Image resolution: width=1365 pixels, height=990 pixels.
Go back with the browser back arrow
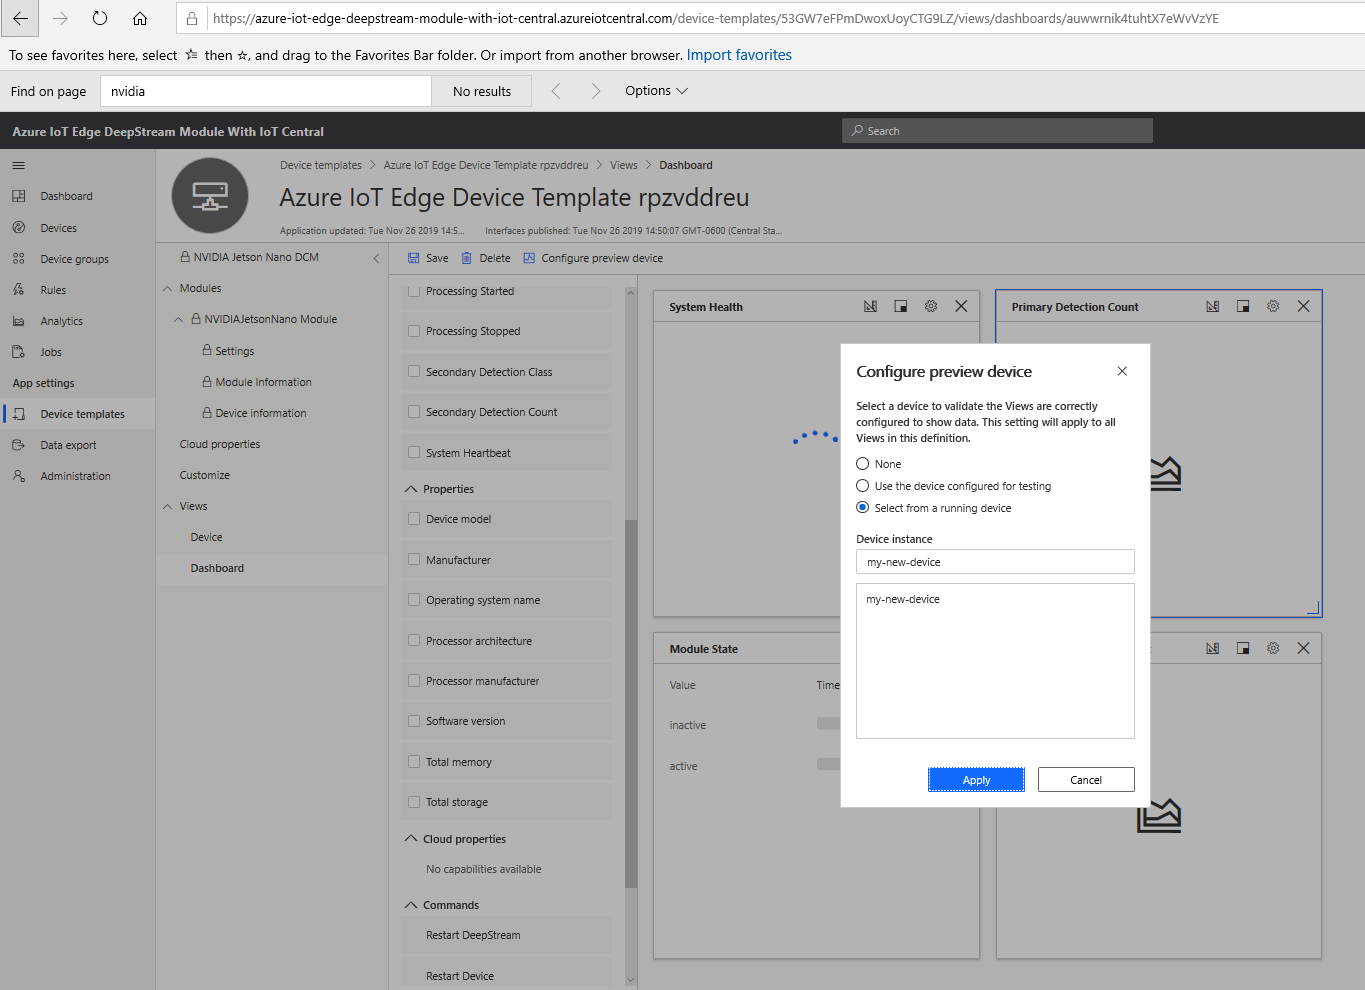coord(20,18)
